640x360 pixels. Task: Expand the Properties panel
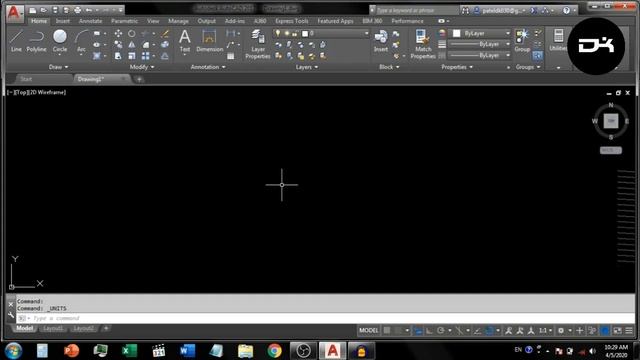click(457, 67)
